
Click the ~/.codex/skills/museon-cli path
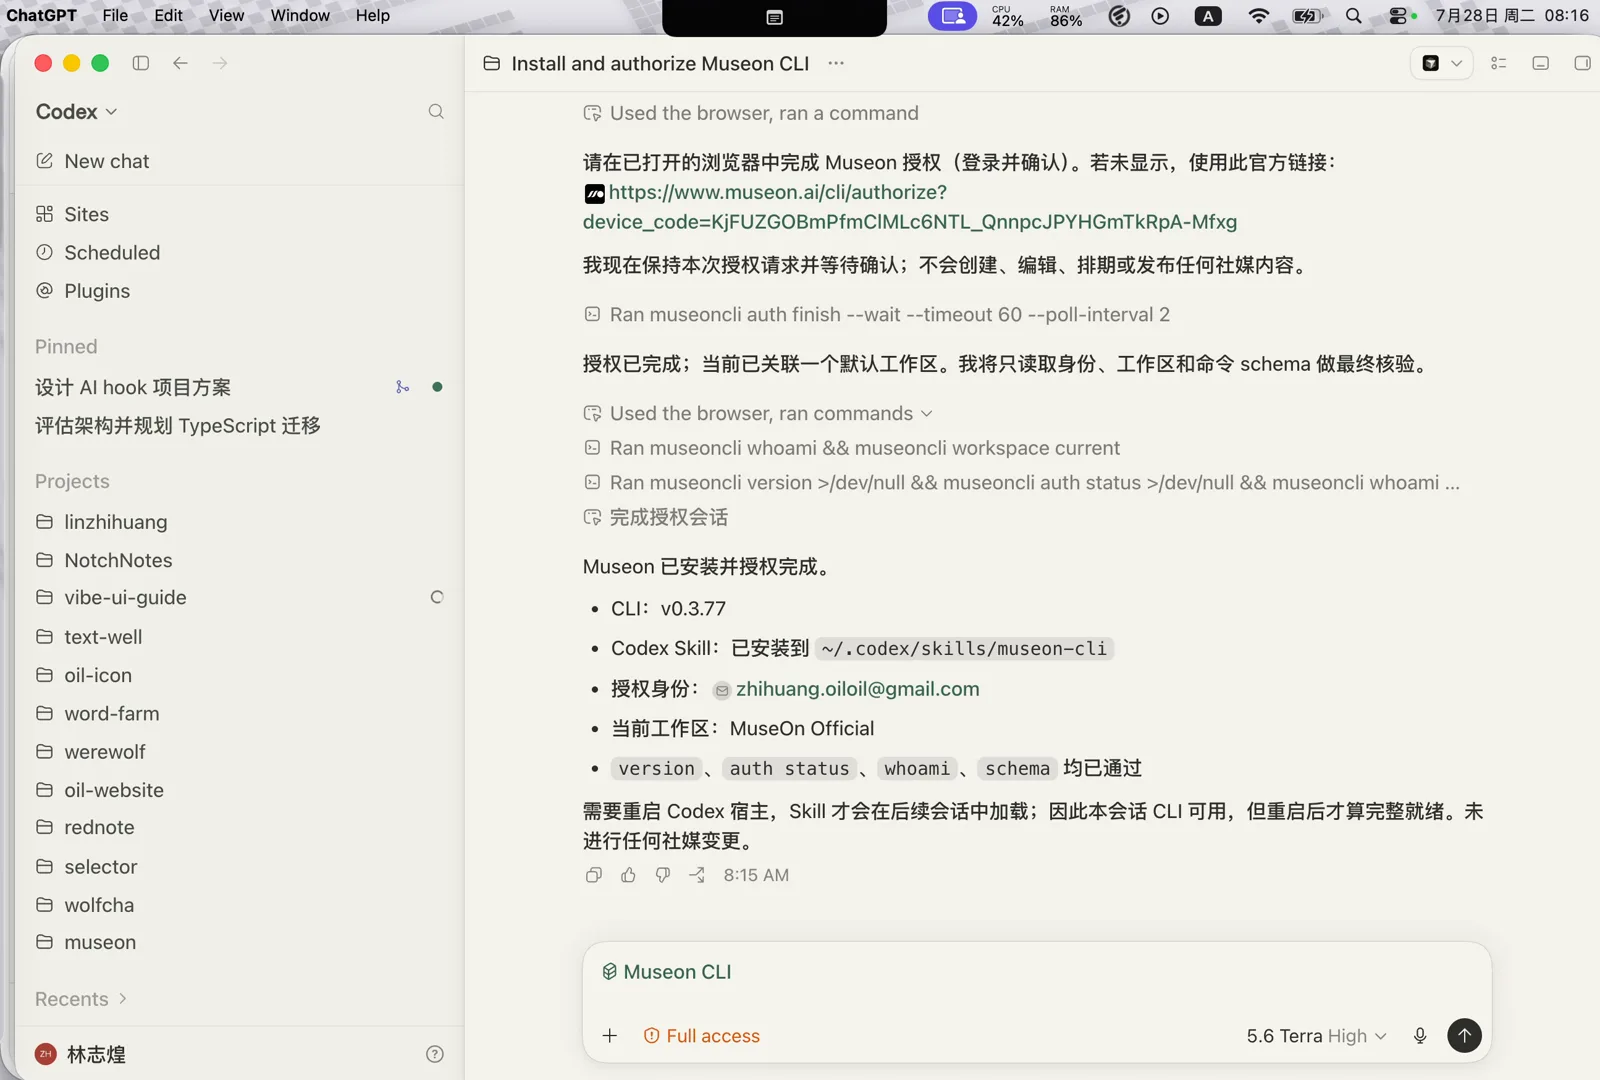coord(964,648)
